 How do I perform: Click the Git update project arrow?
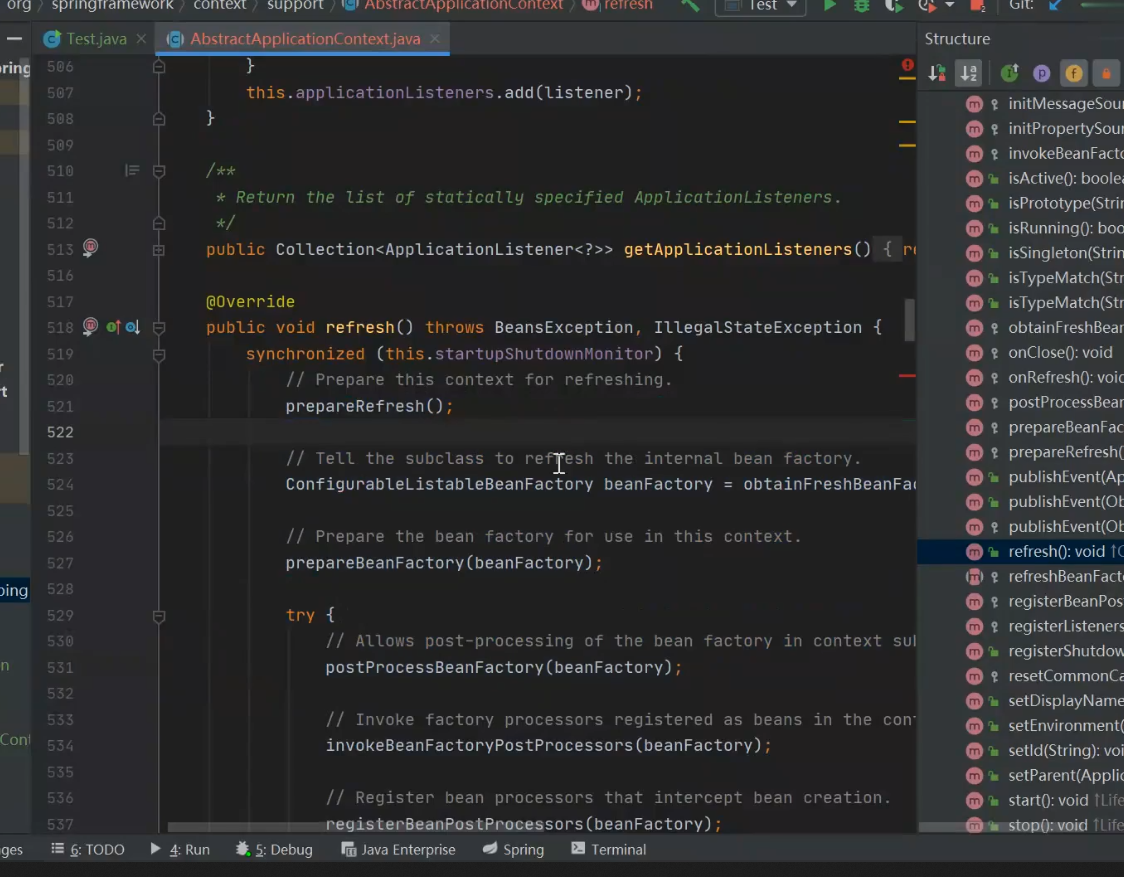[x=1055, y=6]
